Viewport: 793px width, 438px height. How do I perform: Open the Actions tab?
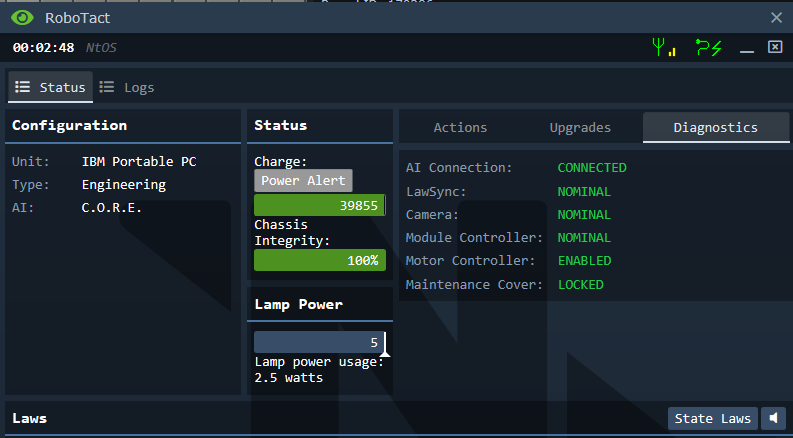(x=460, y=127)
